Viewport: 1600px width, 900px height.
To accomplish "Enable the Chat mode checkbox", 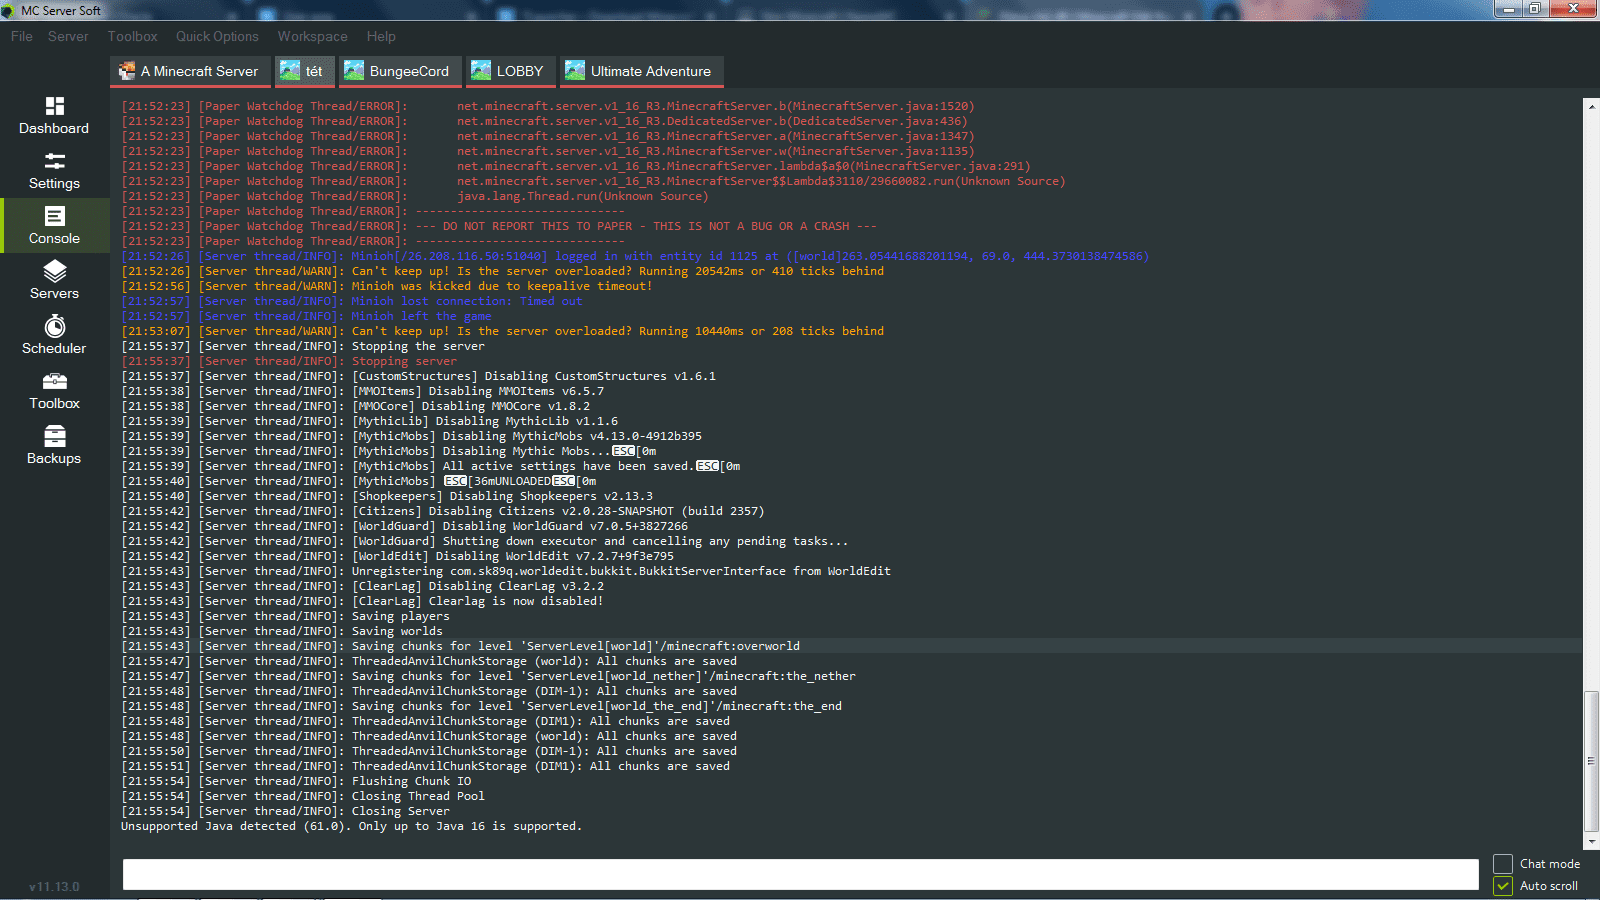I will 1503,864.
